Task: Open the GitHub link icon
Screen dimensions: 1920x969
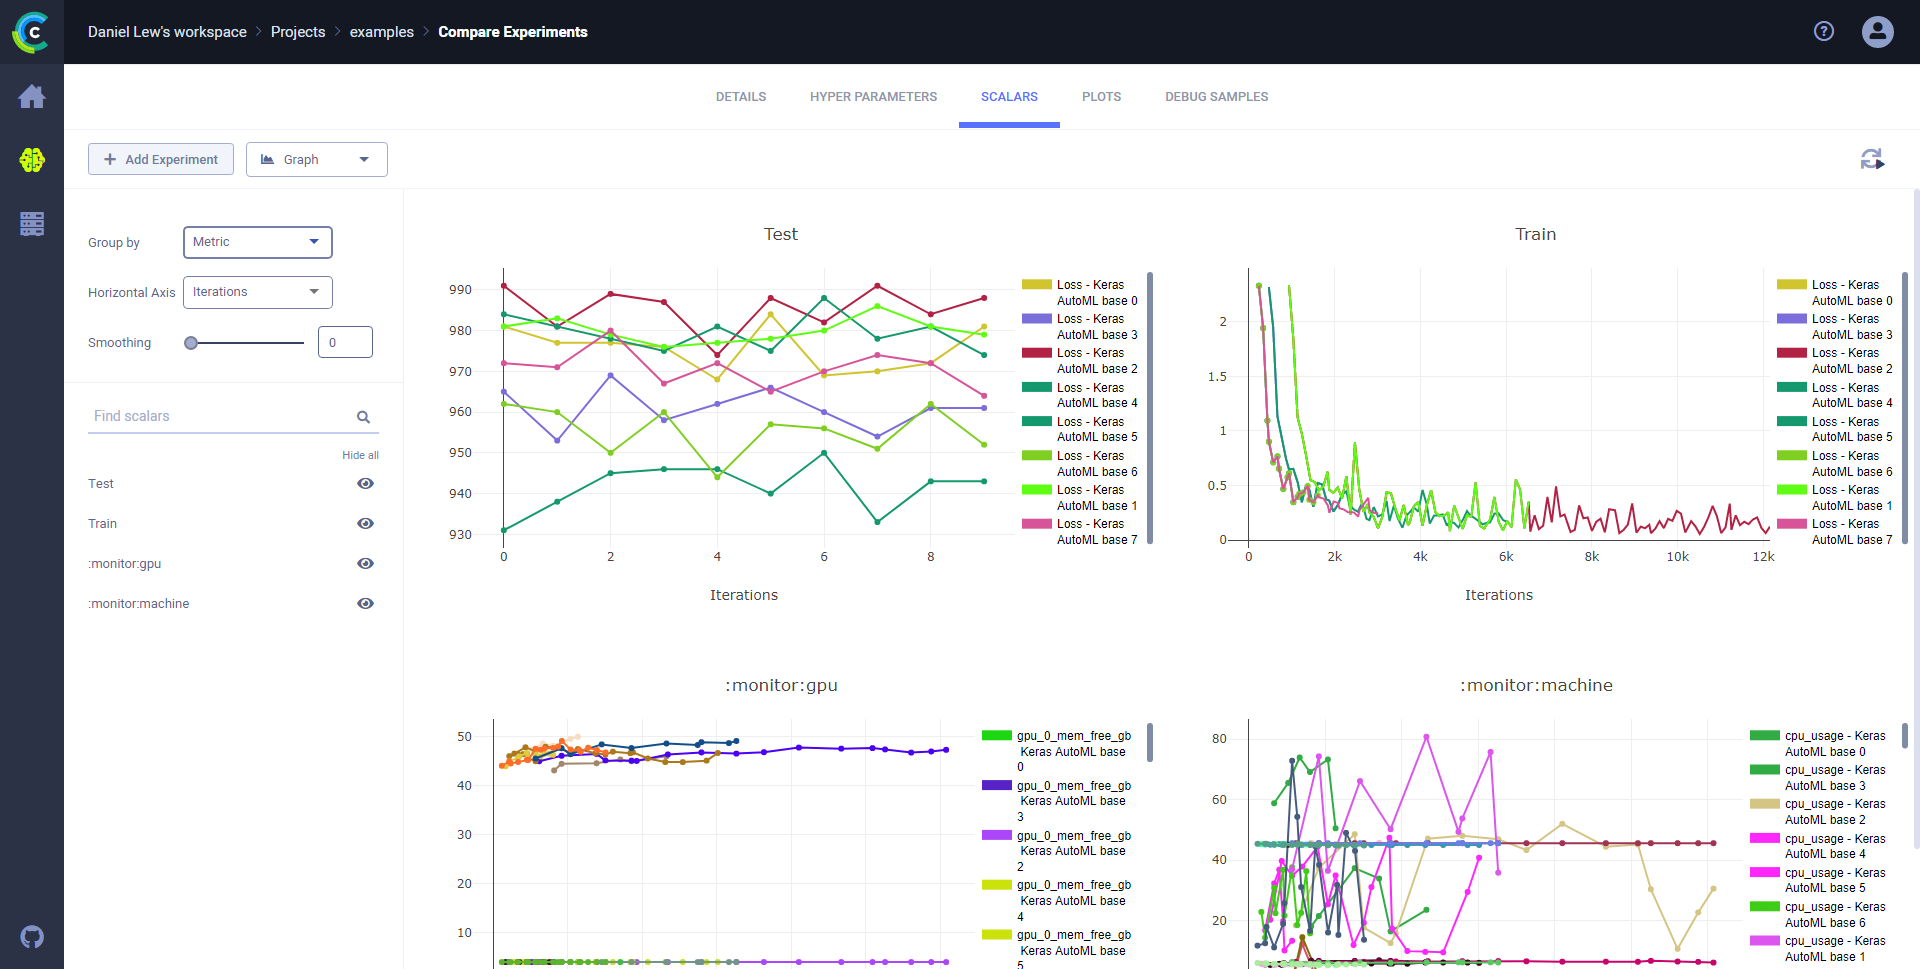Action: (x=32, y=937)
